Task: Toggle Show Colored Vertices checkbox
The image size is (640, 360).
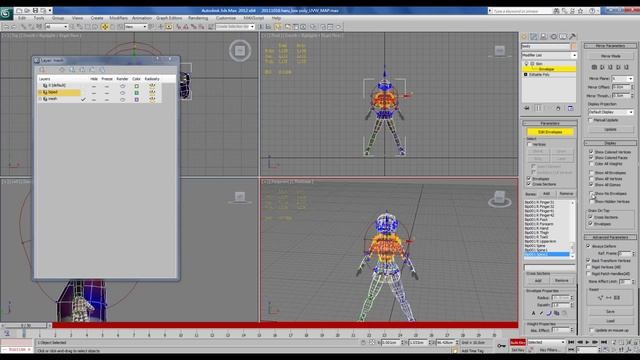Action: point(591,152)
